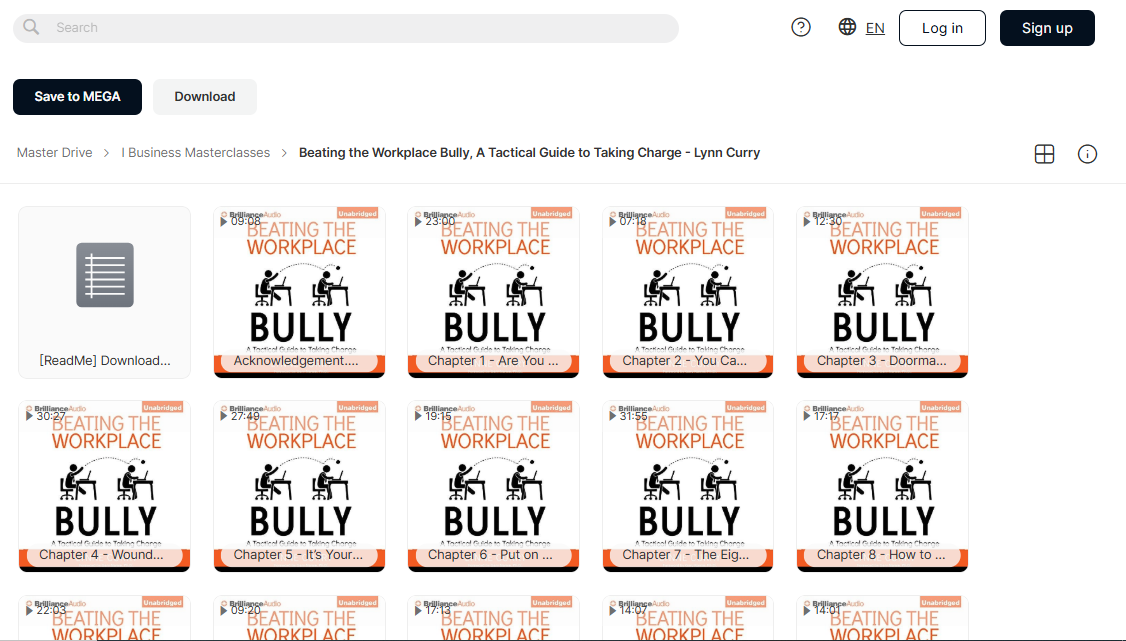Open Chapter 3 - Doorma... thumbnail

tap(883, 292)
